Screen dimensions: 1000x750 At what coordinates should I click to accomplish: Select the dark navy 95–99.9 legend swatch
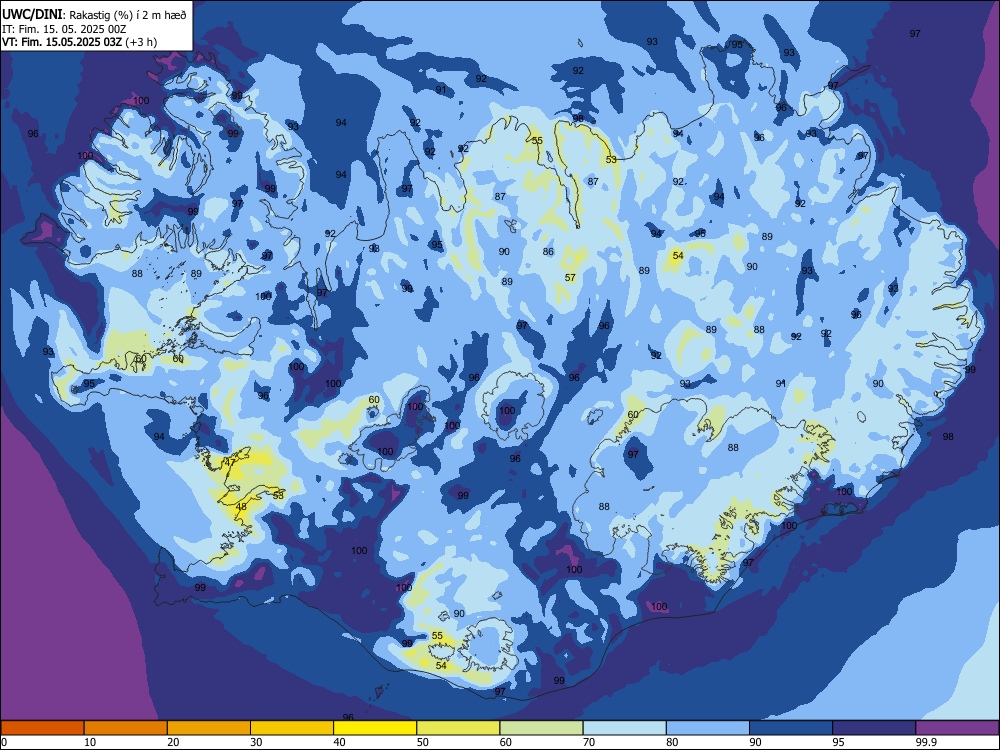874,728
